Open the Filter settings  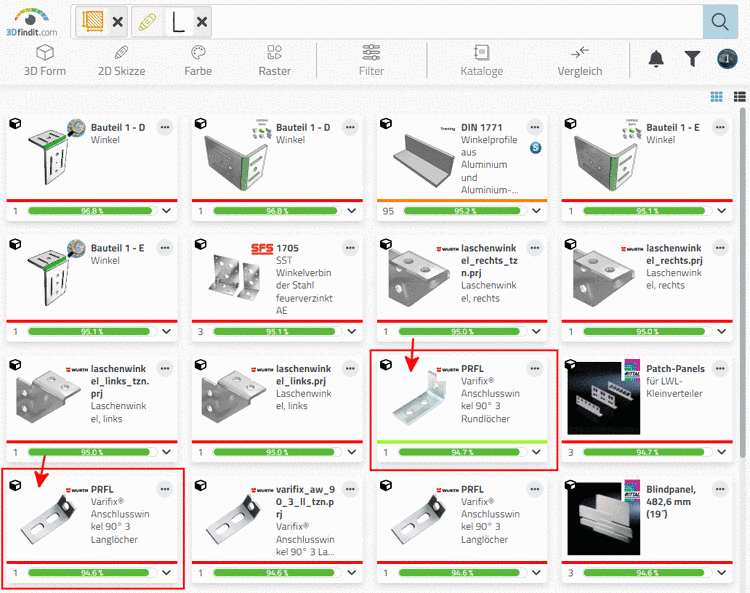tap(371, 61)
